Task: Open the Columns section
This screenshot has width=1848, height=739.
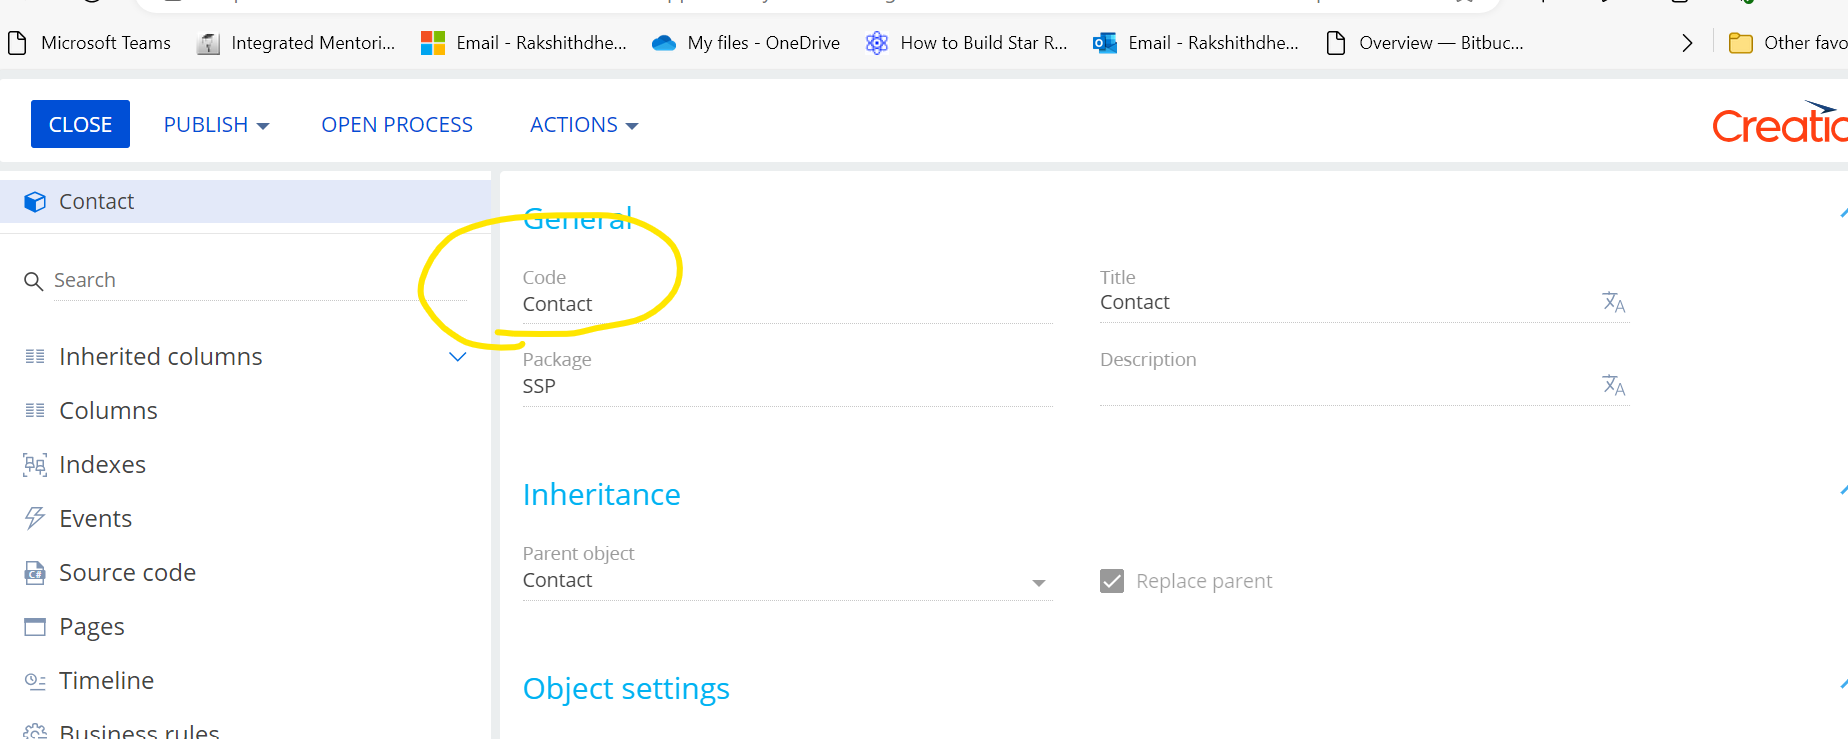Action: tap(108, 411)
